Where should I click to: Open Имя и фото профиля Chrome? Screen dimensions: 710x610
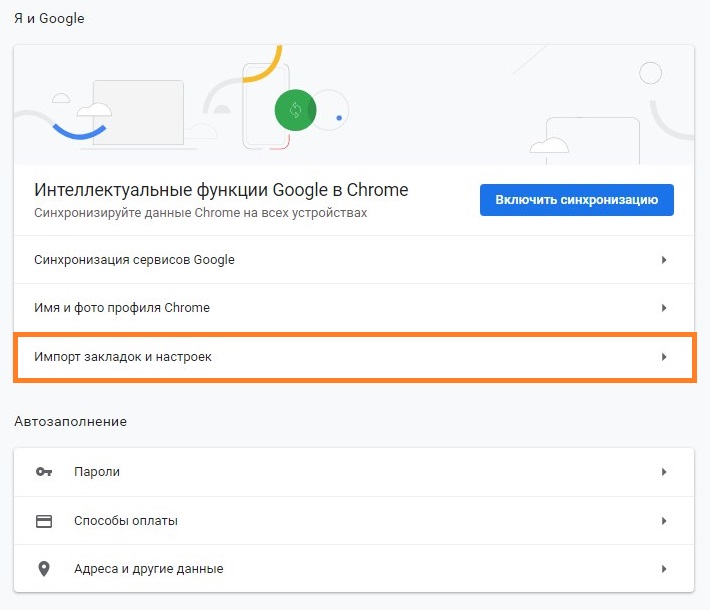(x=122, y=308)
